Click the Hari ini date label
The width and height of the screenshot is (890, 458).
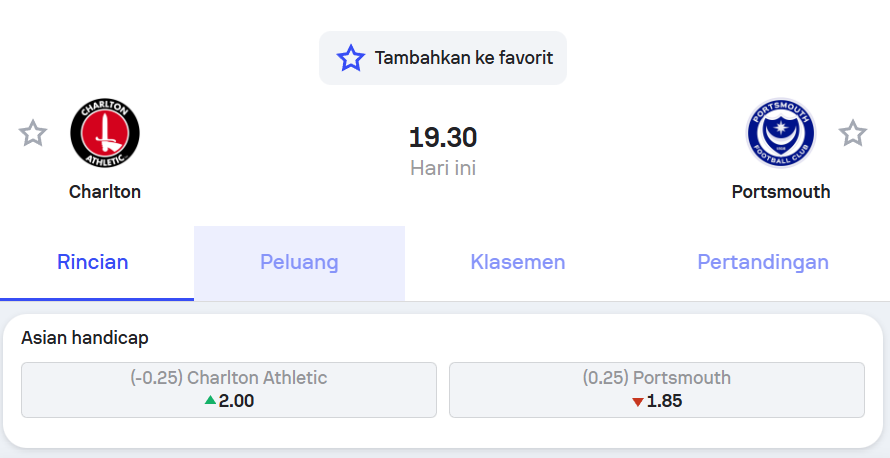point(443,169)
